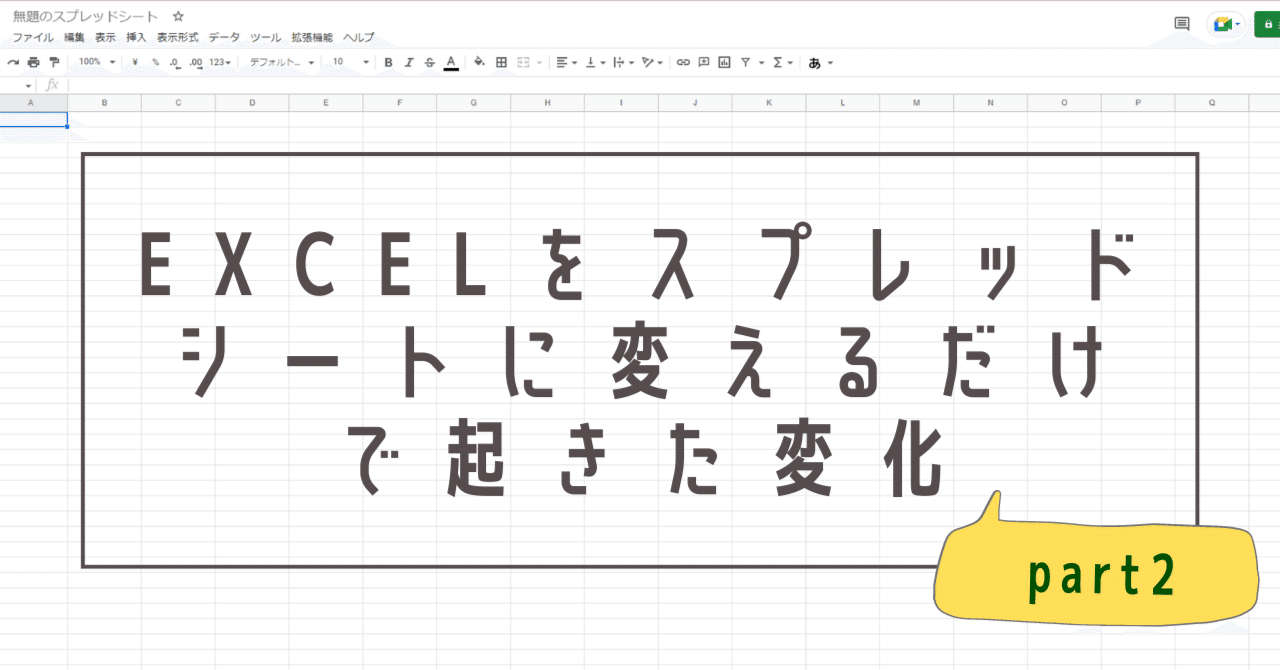
Task: Select column M header
Action: coord(917,103)
